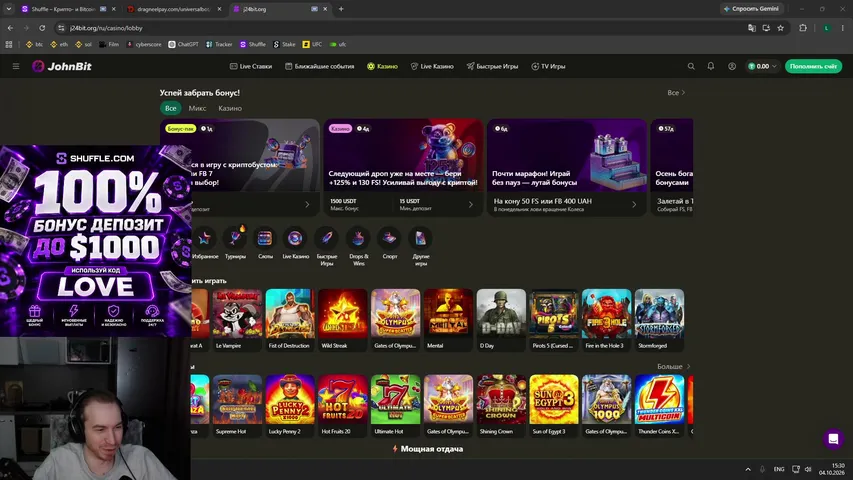This screenshot has height=480, width=853.
Task: Open the notifications bell
Action: coord(710,66)
